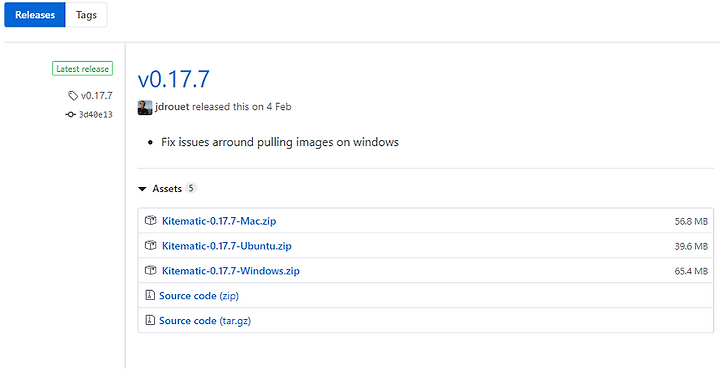Image resolution: width=720 pixels, height=380 pixels.
Task: Open the v0.17.7 release title
Action: pos(174,79)
